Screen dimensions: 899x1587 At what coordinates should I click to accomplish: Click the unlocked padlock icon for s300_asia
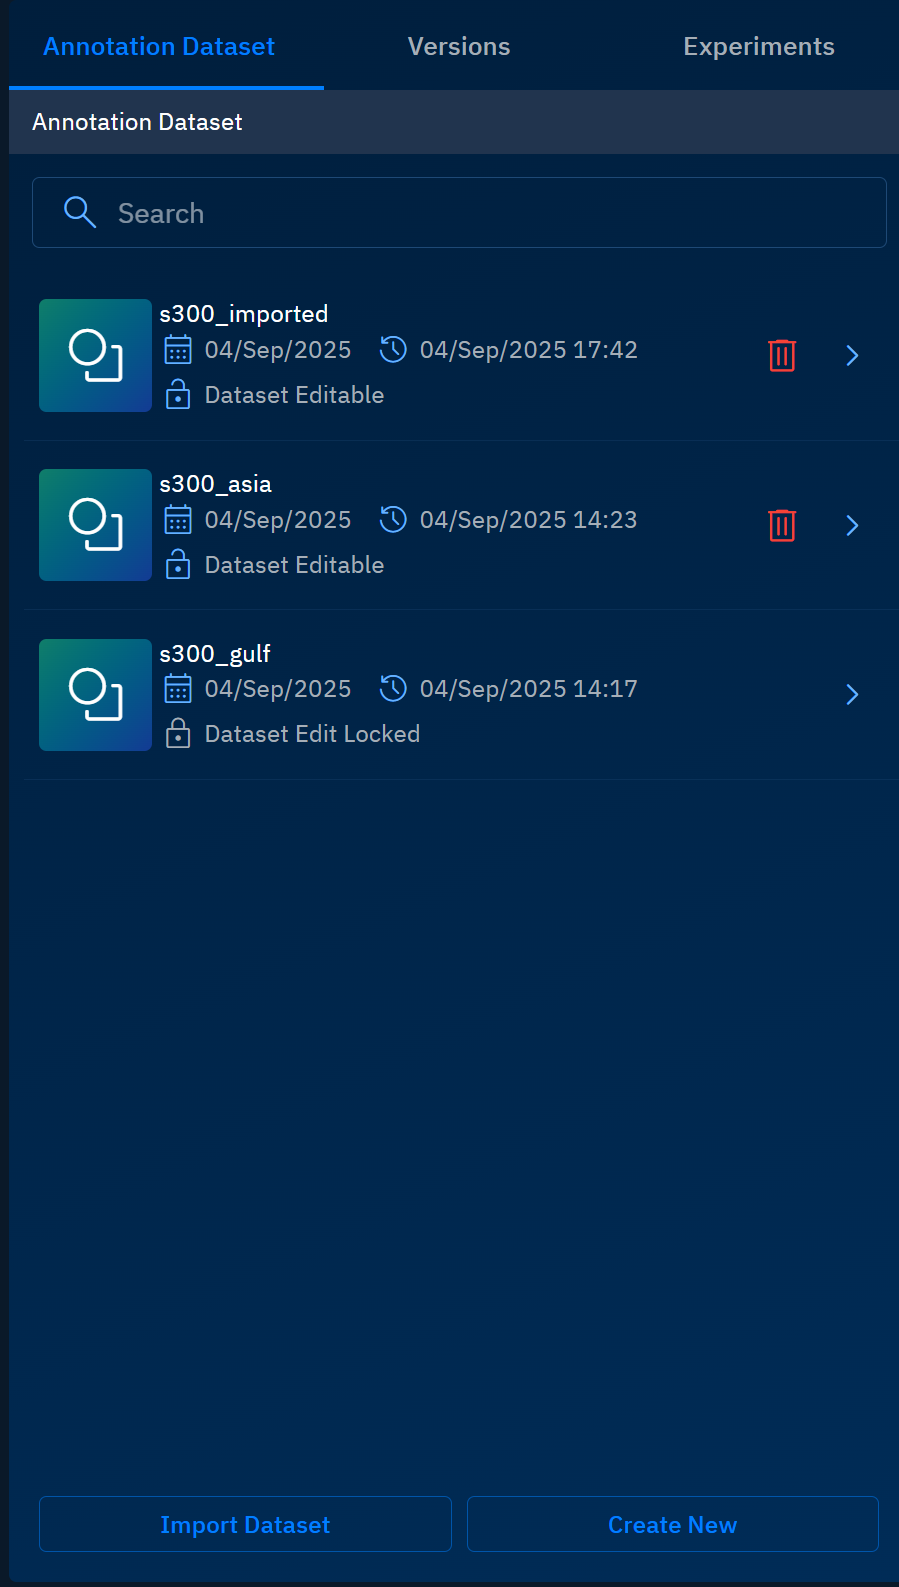point(178,565)
